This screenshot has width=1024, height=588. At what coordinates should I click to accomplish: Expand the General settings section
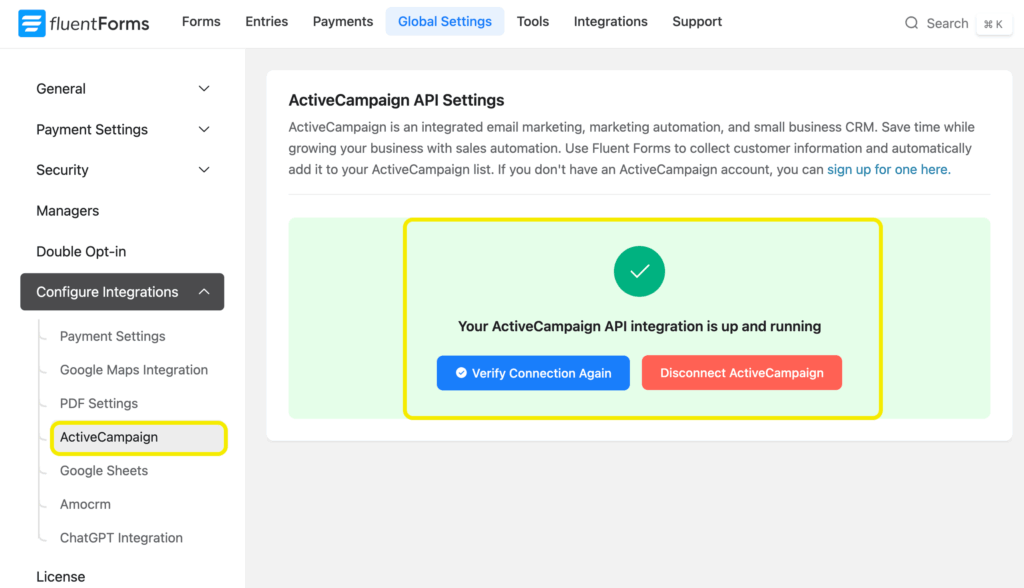pyautogui.click(x=122, y=89)
